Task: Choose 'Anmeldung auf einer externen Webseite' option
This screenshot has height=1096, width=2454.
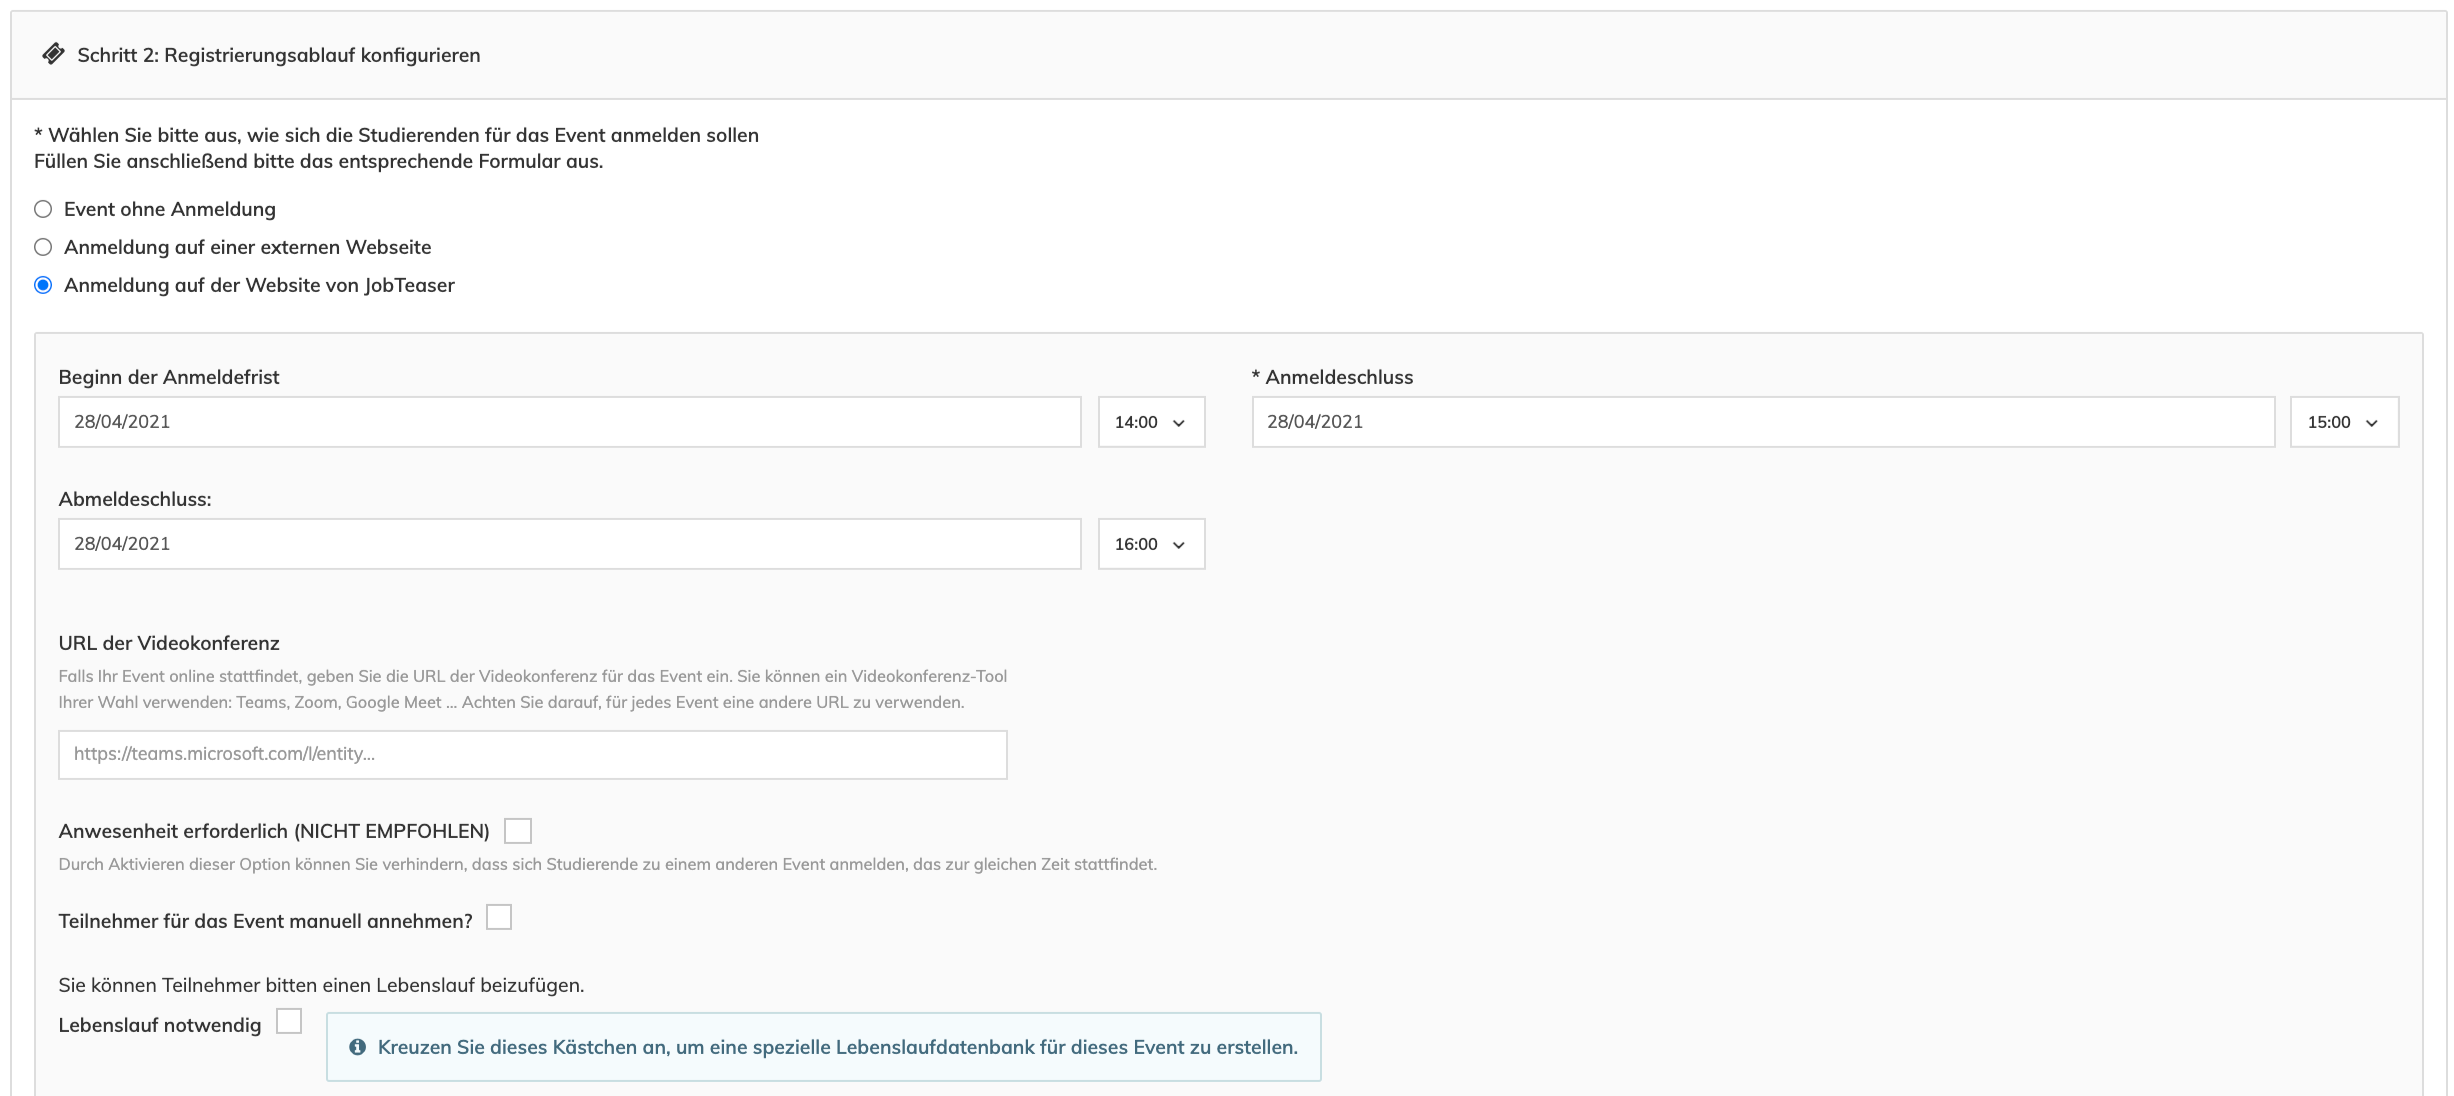Action: pos(43,247)
